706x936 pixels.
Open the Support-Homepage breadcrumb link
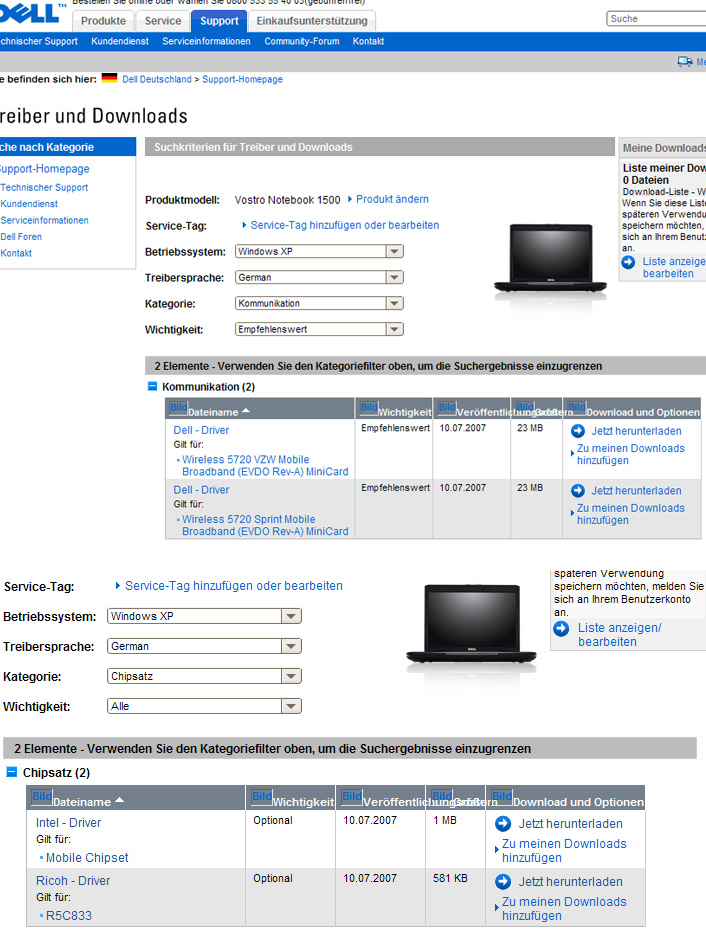click(242, 79)
